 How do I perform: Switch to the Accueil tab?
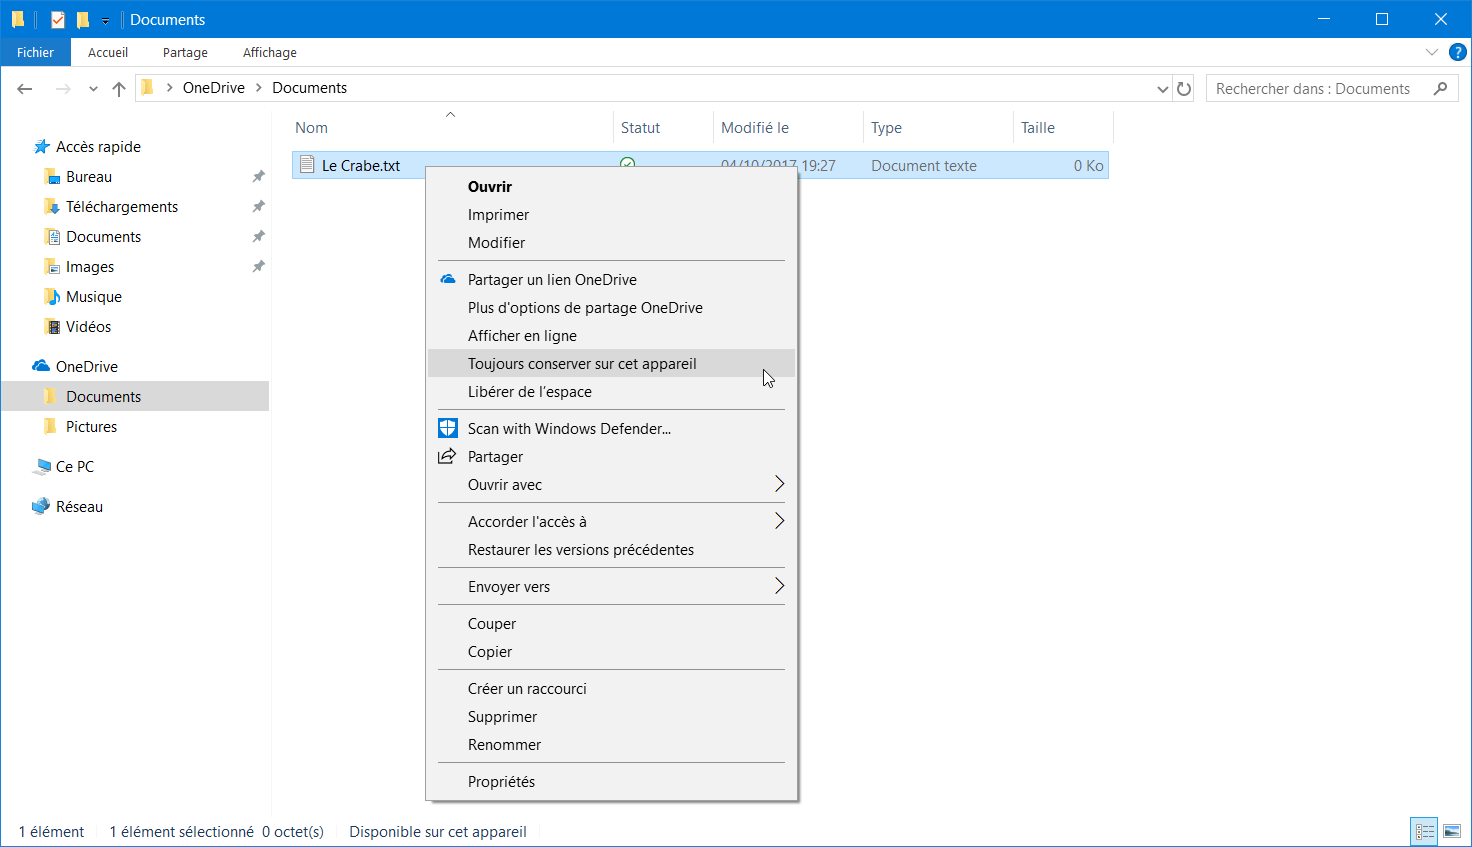click(108, 52)
